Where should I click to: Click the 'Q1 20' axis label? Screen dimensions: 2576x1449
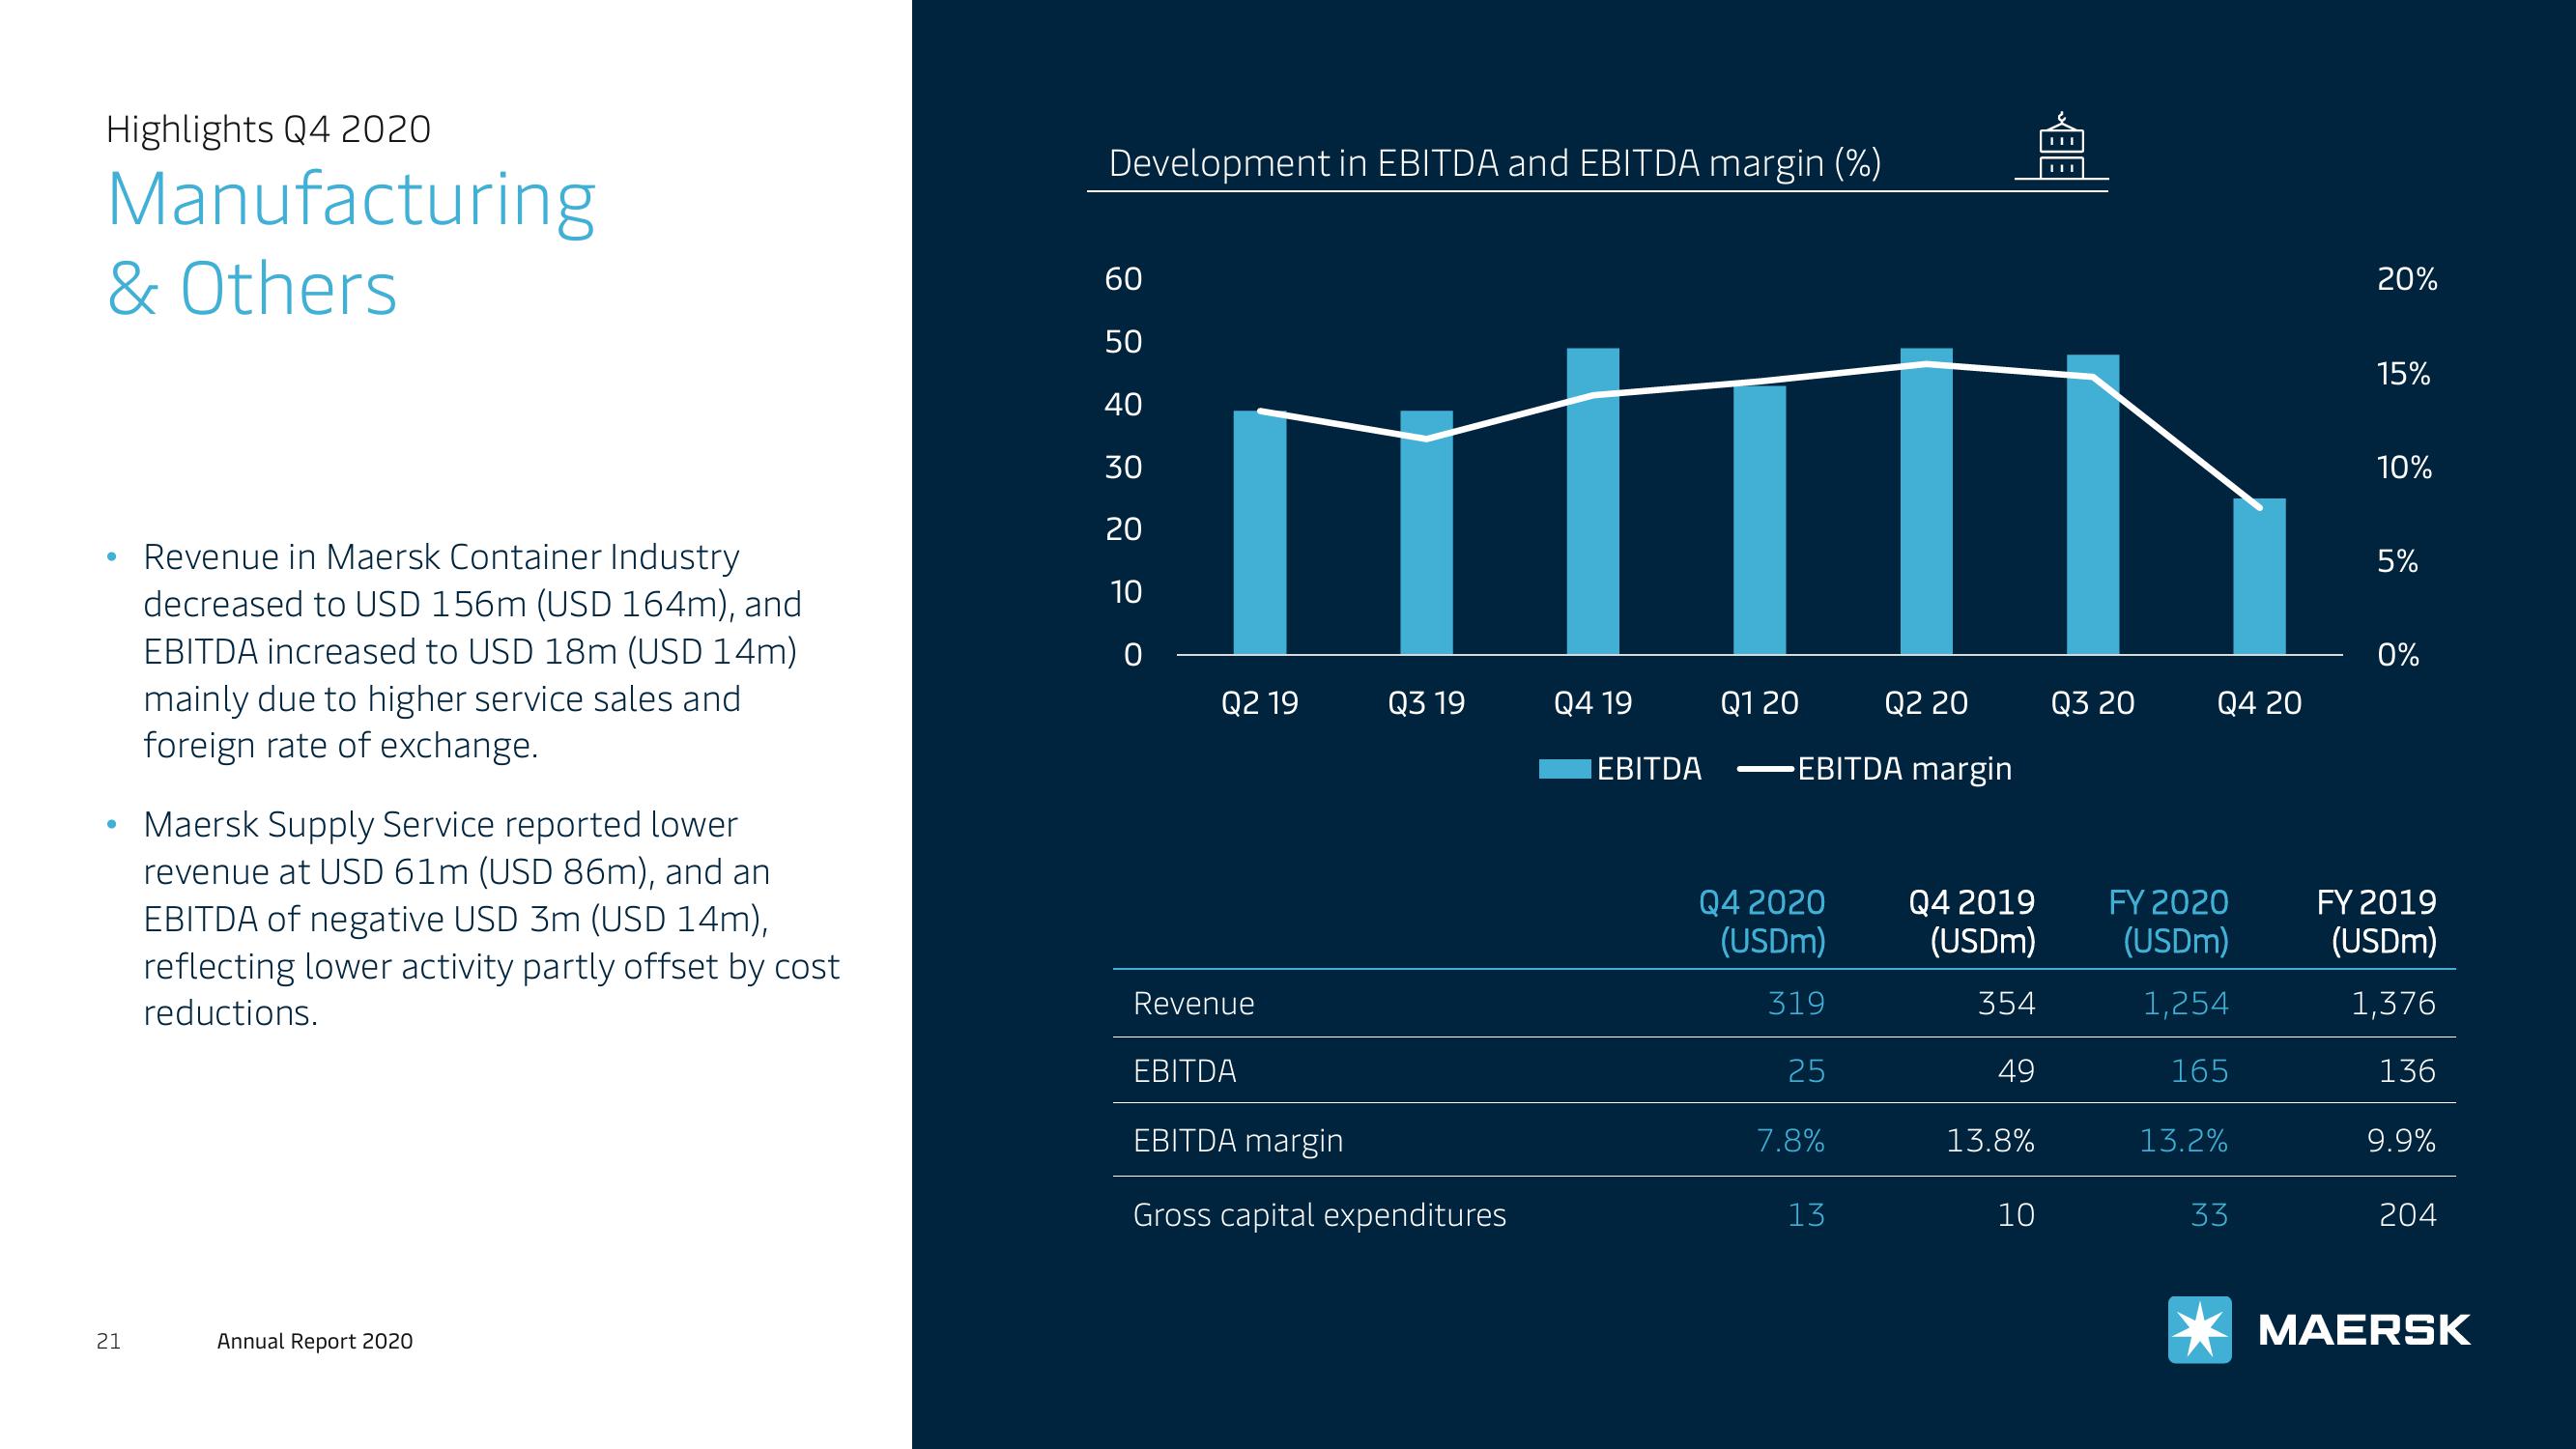tap(1759, 704)
